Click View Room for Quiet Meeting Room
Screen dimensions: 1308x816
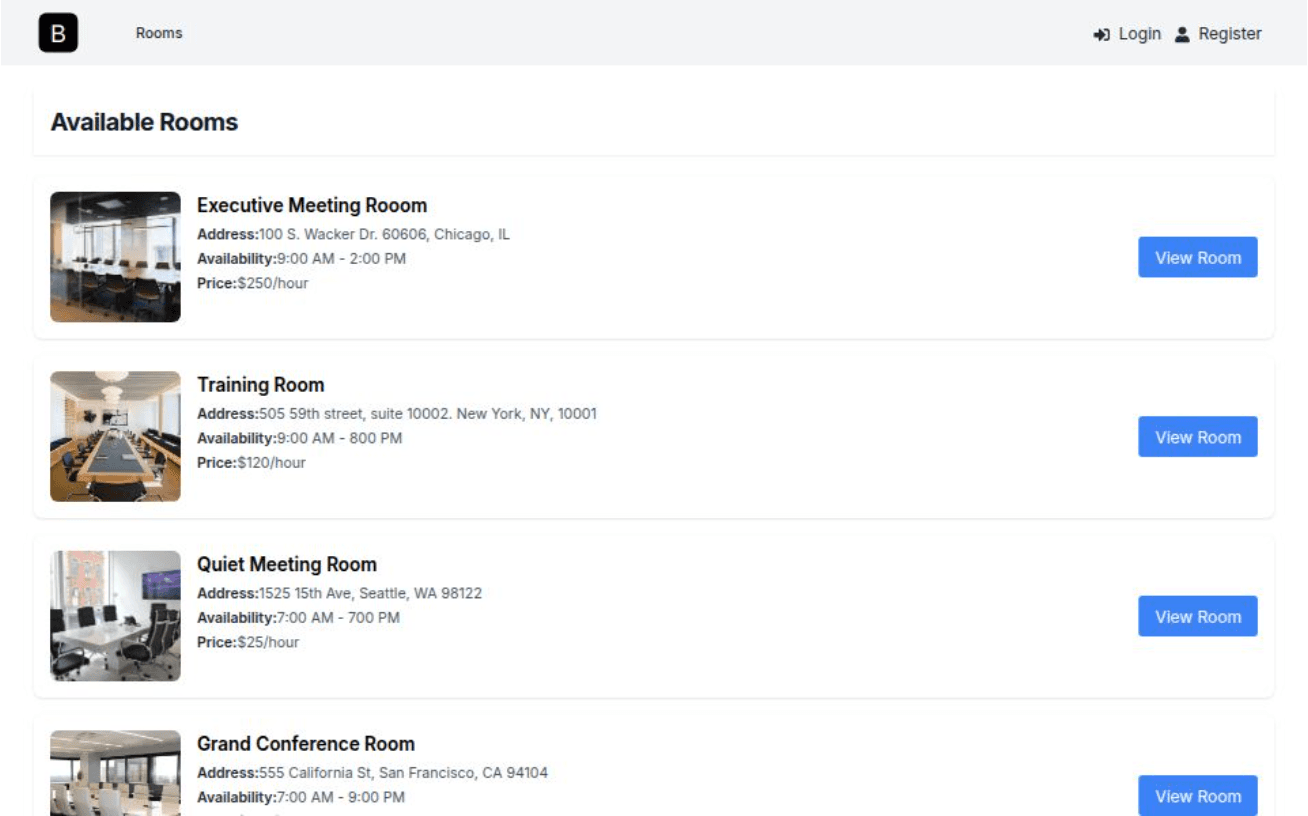coord(1197,616)
